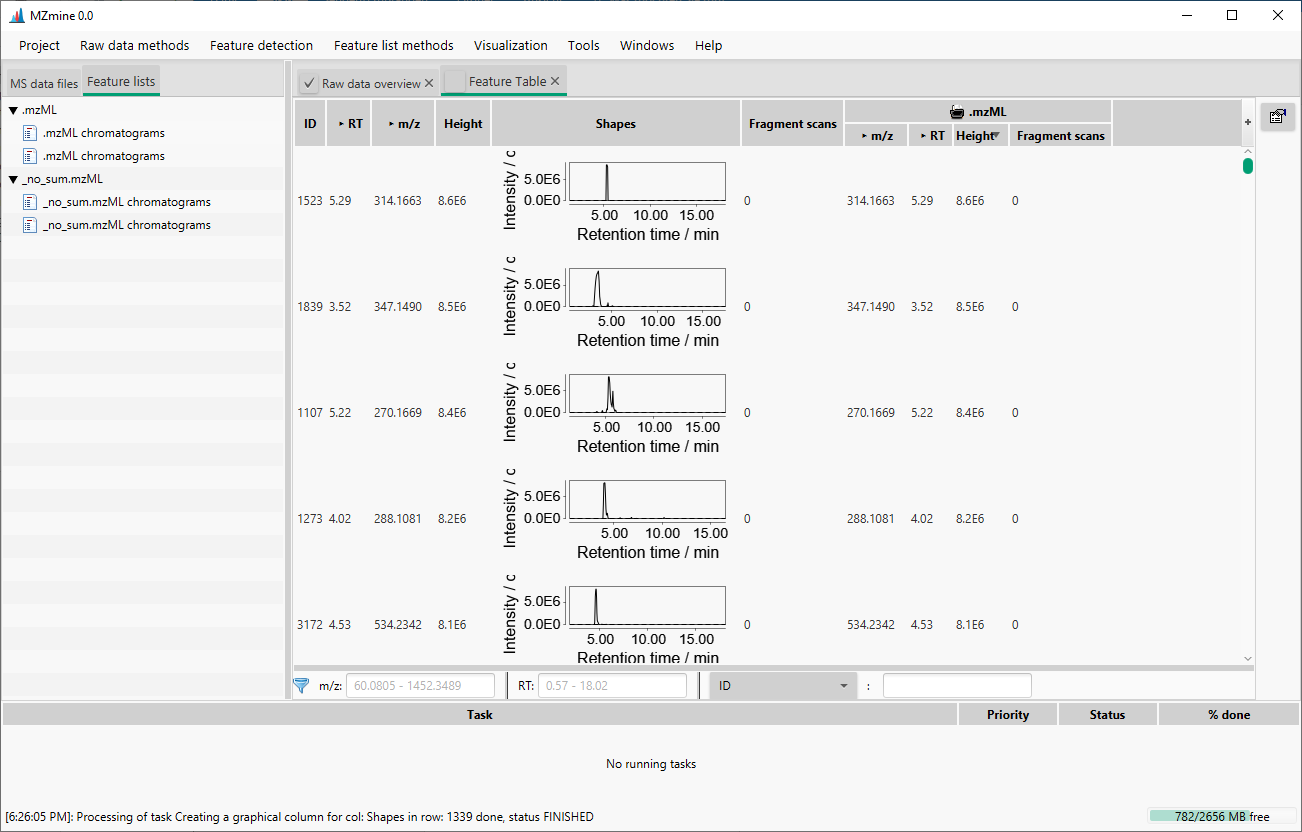The width and height of the screenshot is (1302, 832).
Task: Click the document icon beside the first ".mzML chromatograms" entry
Action: point(29,132)
